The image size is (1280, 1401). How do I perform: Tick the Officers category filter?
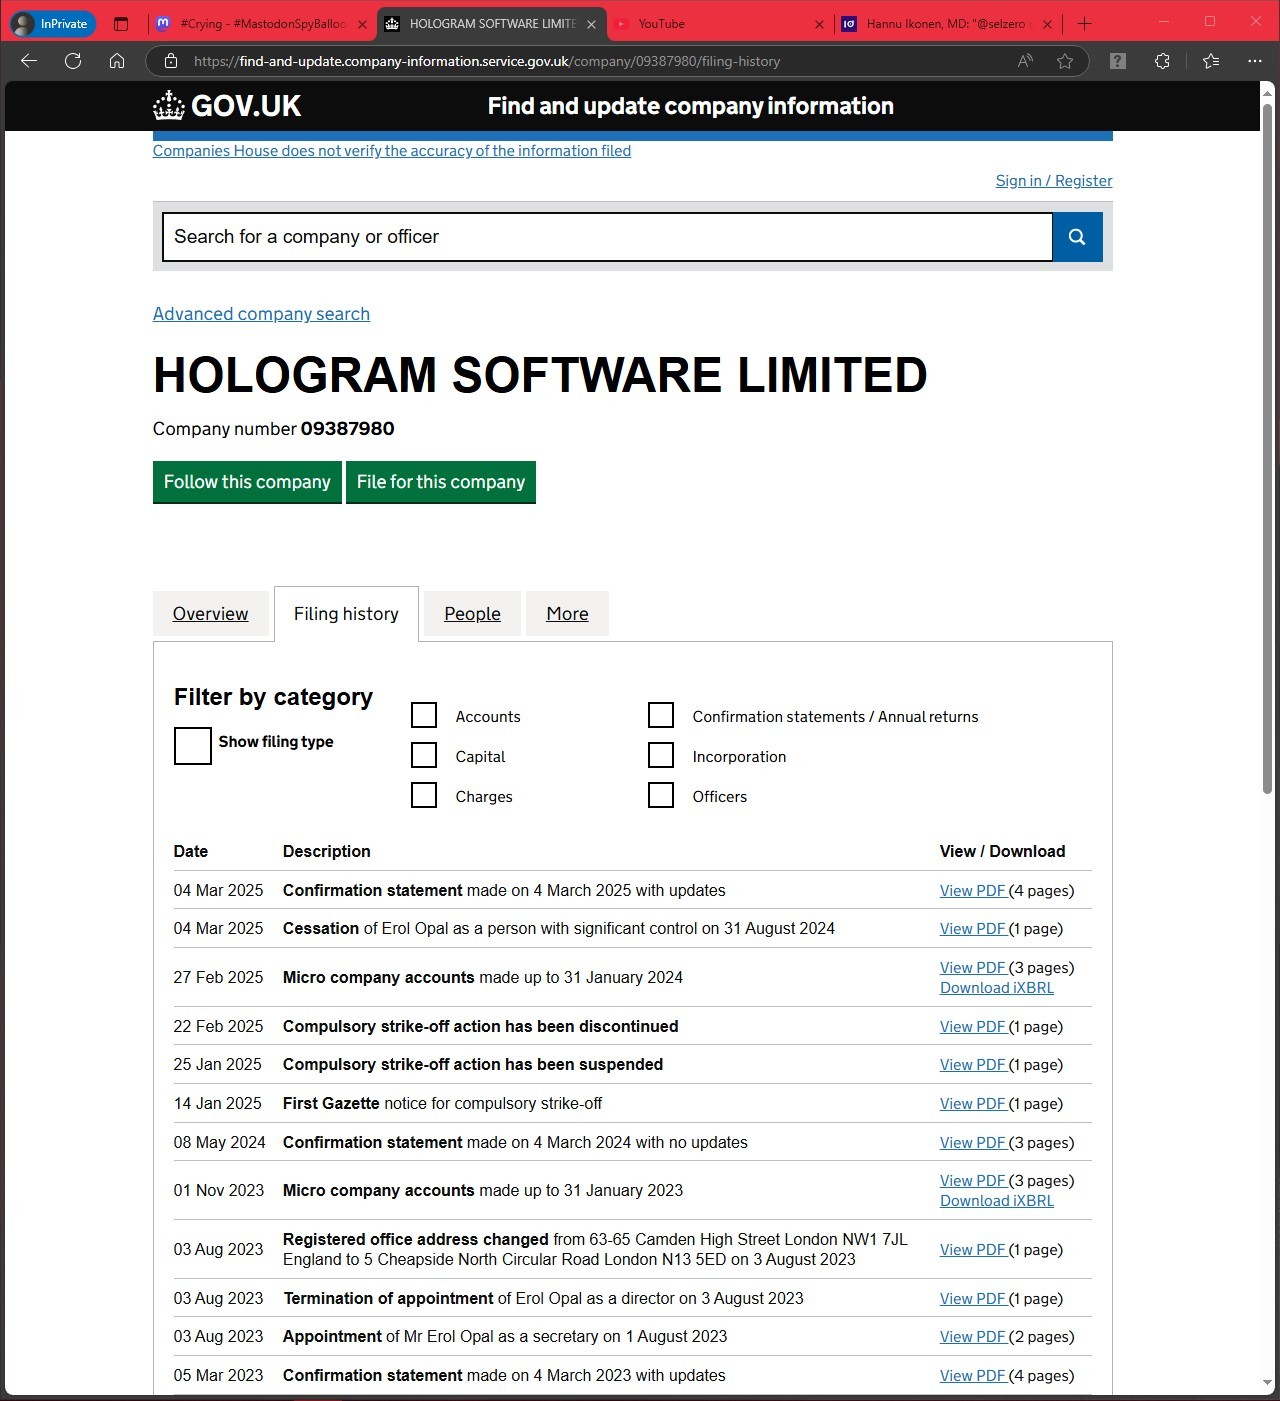[661, 795]
